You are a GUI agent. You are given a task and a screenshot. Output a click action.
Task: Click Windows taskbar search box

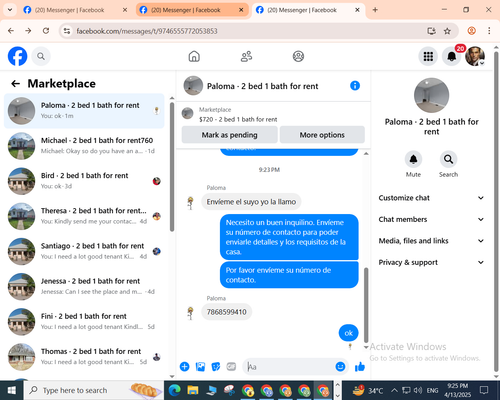[94, 390]
